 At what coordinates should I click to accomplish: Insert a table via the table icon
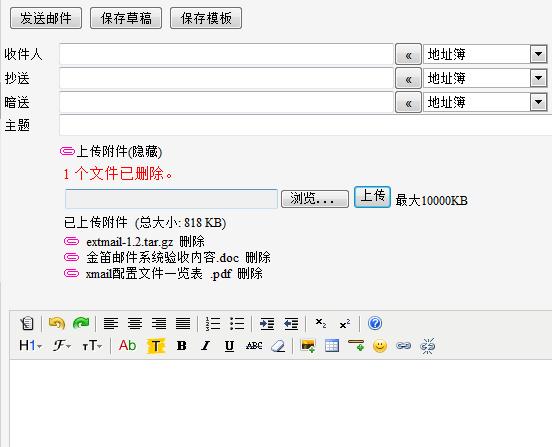[332, 346]
